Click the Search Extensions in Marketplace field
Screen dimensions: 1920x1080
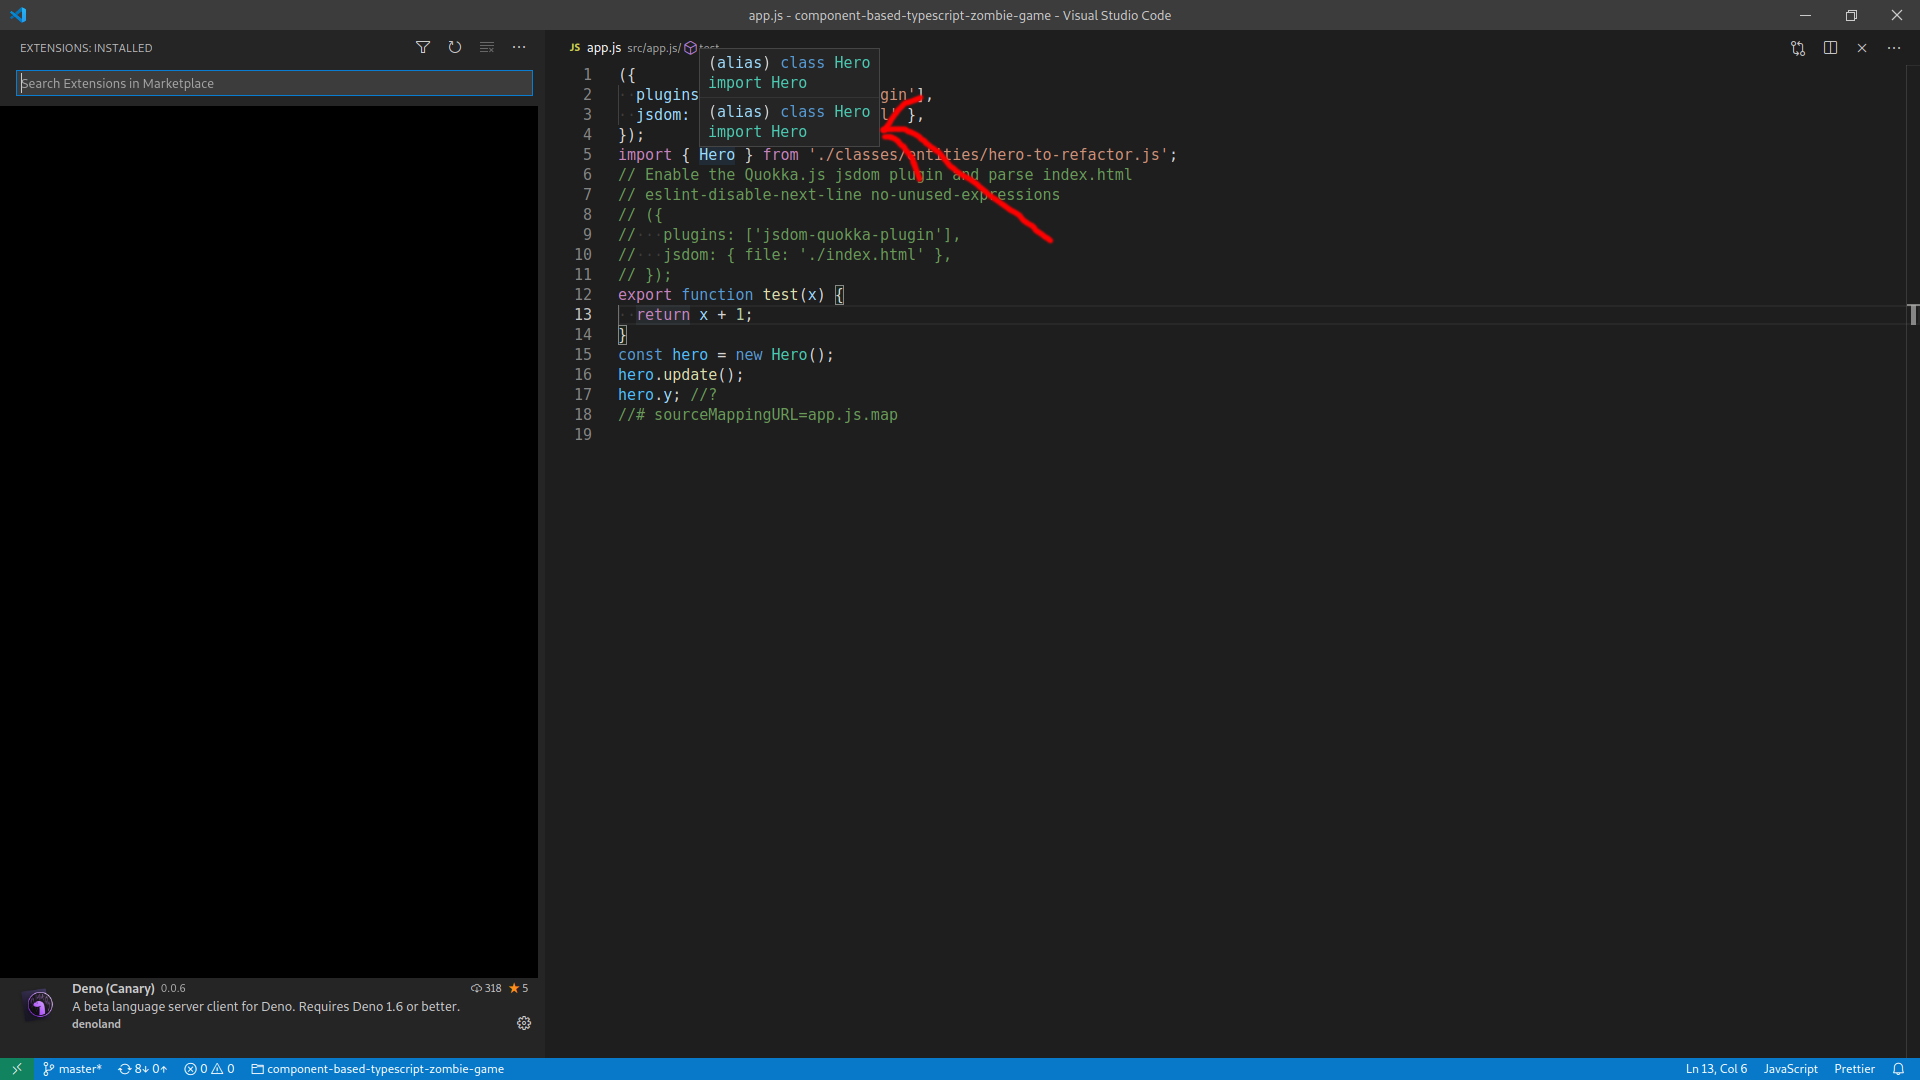[273, 83]
